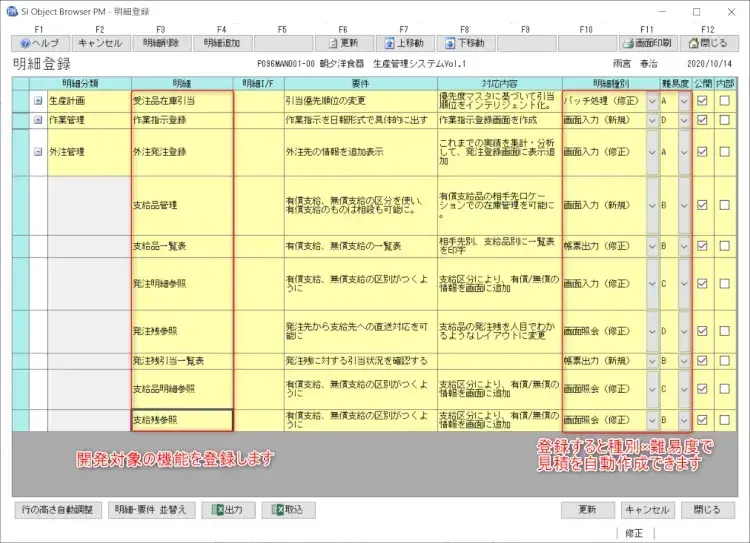Click the bottom 閉じる button
This screenshot has height=543, width=750.
point(708,510)
